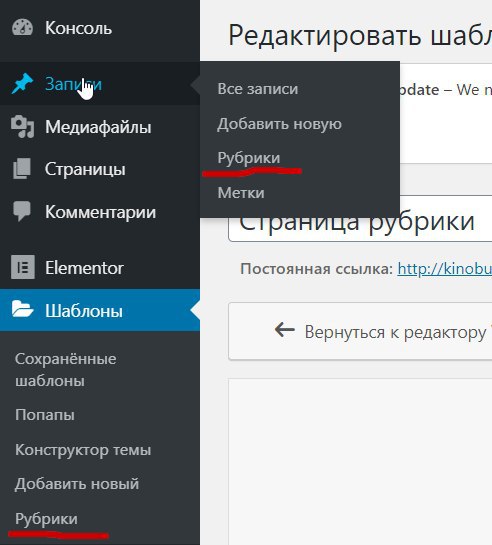
Task: Click Добавить новый under Шаблоны
Action: click(77, 484)
